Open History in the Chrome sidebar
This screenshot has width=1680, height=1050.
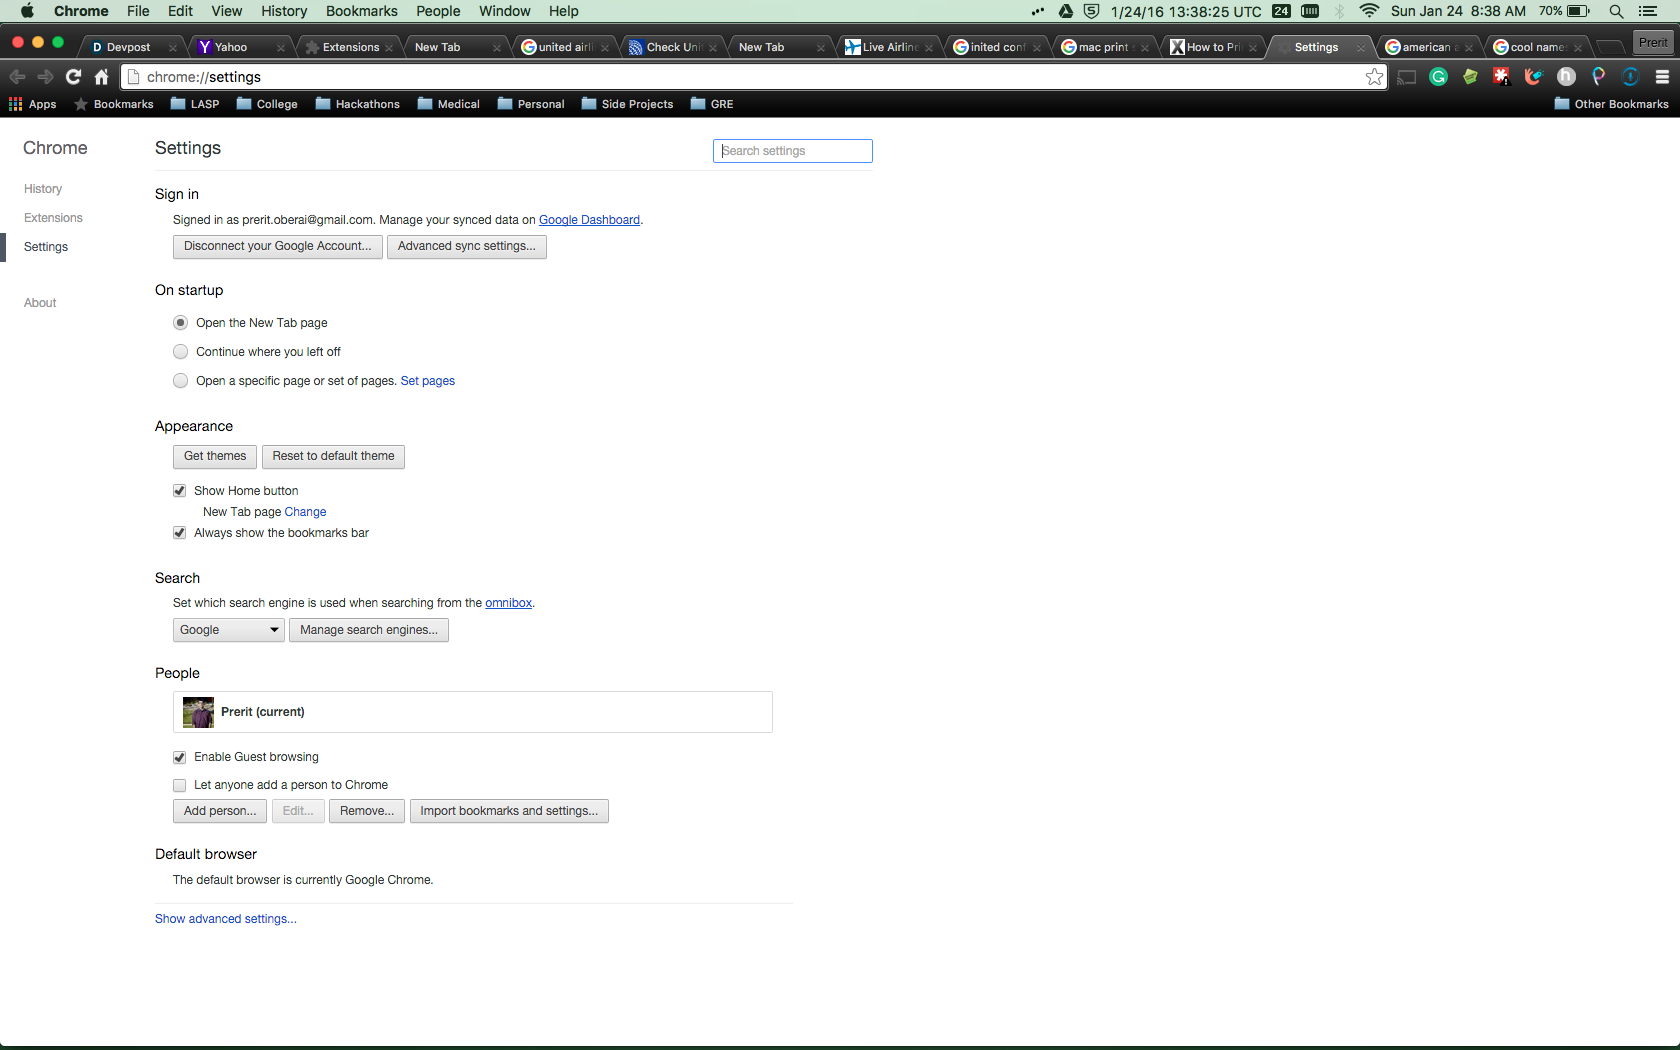(43, 189)
